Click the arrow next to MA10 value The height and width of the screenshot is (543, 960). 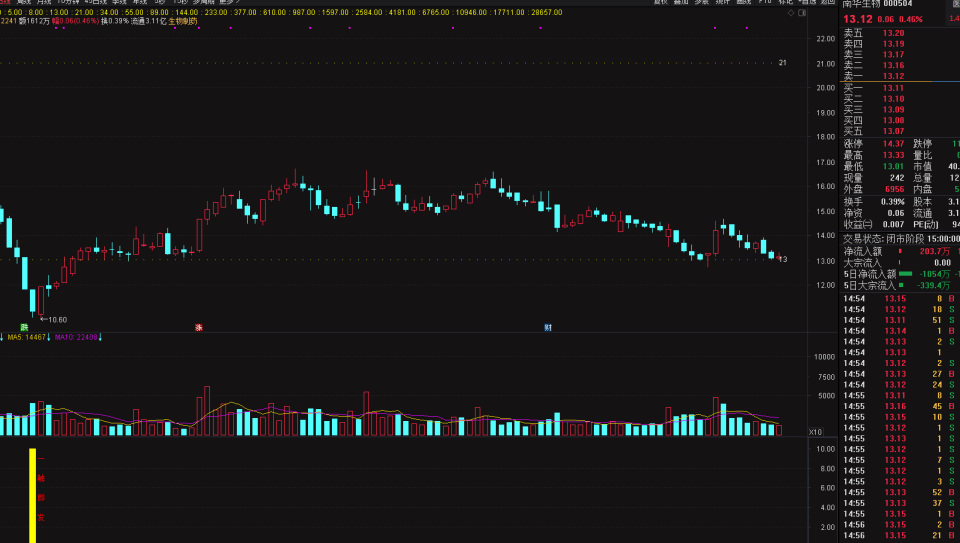click(101, 337)
